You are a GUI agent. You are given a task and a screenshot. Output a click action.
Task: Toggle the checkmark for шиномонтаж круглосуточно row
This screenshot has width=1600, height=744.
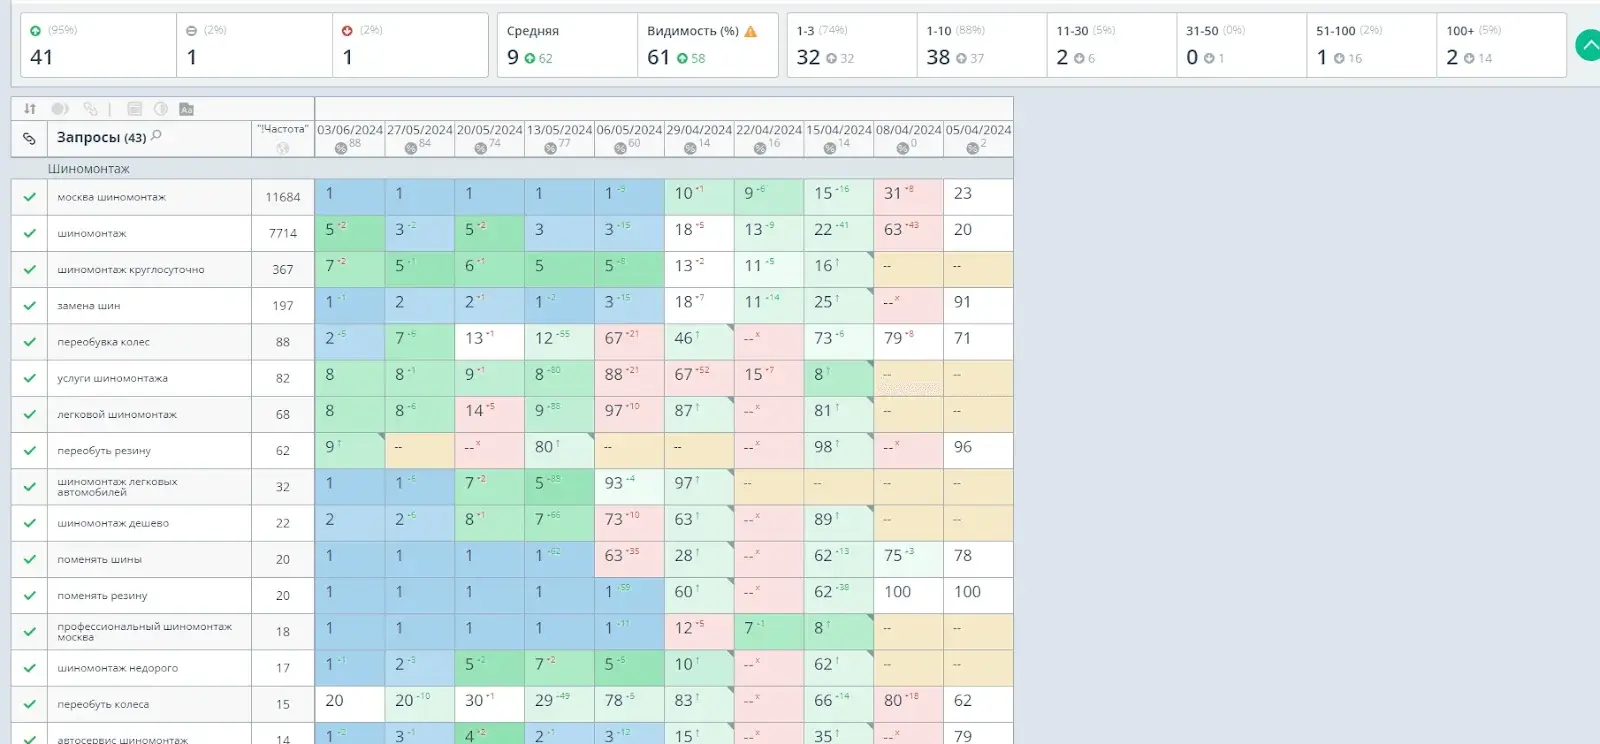30,269
